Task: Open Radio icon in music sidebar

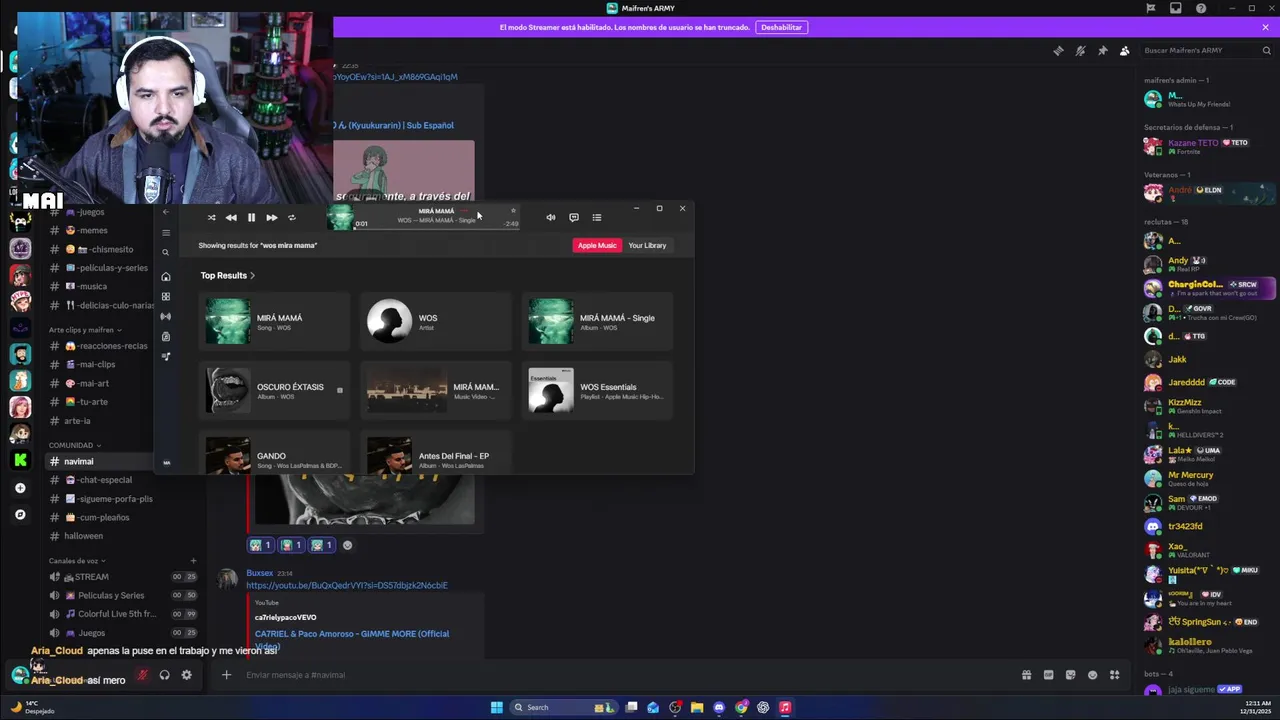Action: 166,316
